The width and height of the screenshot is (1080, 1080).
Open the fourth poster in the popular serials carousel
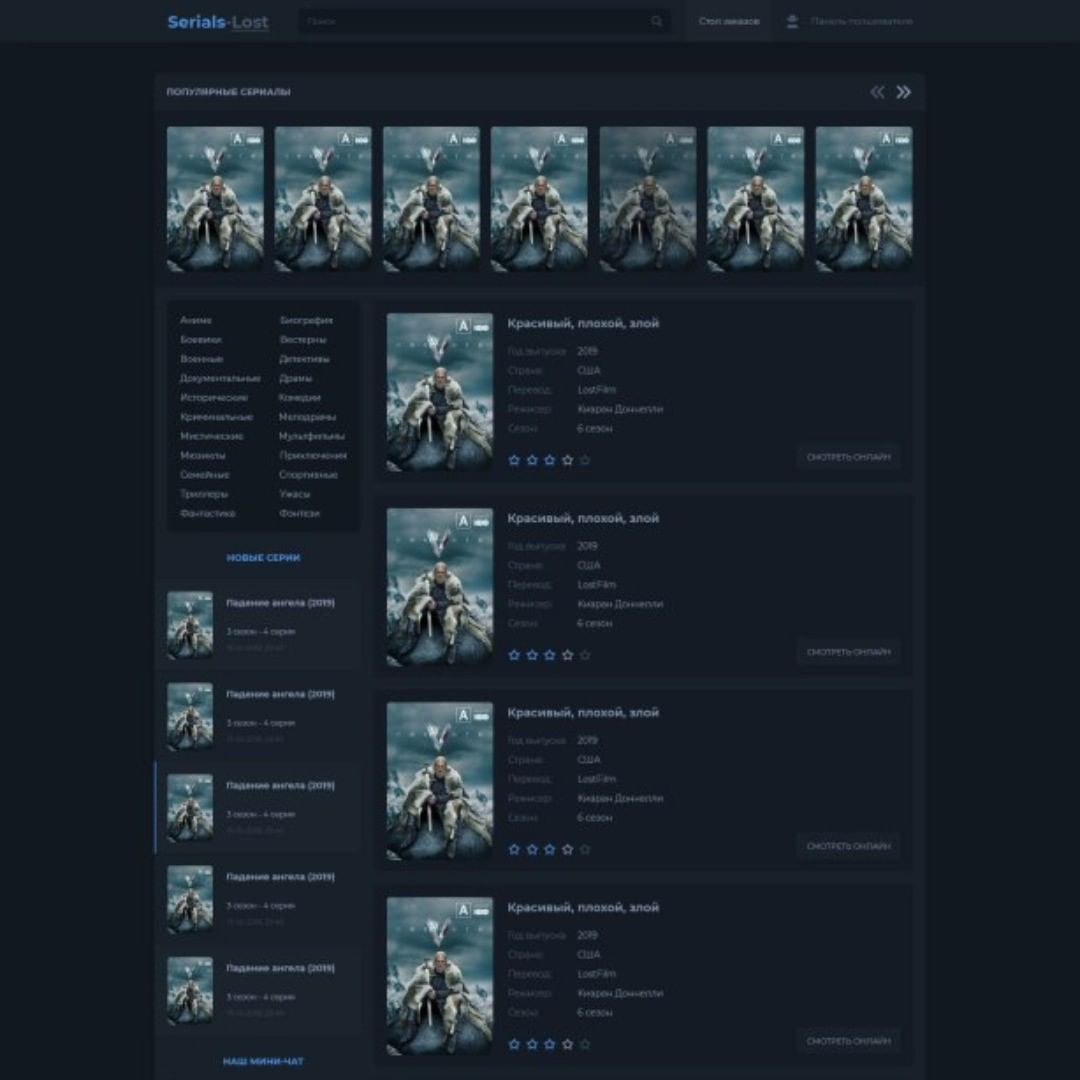coord(539,198)
